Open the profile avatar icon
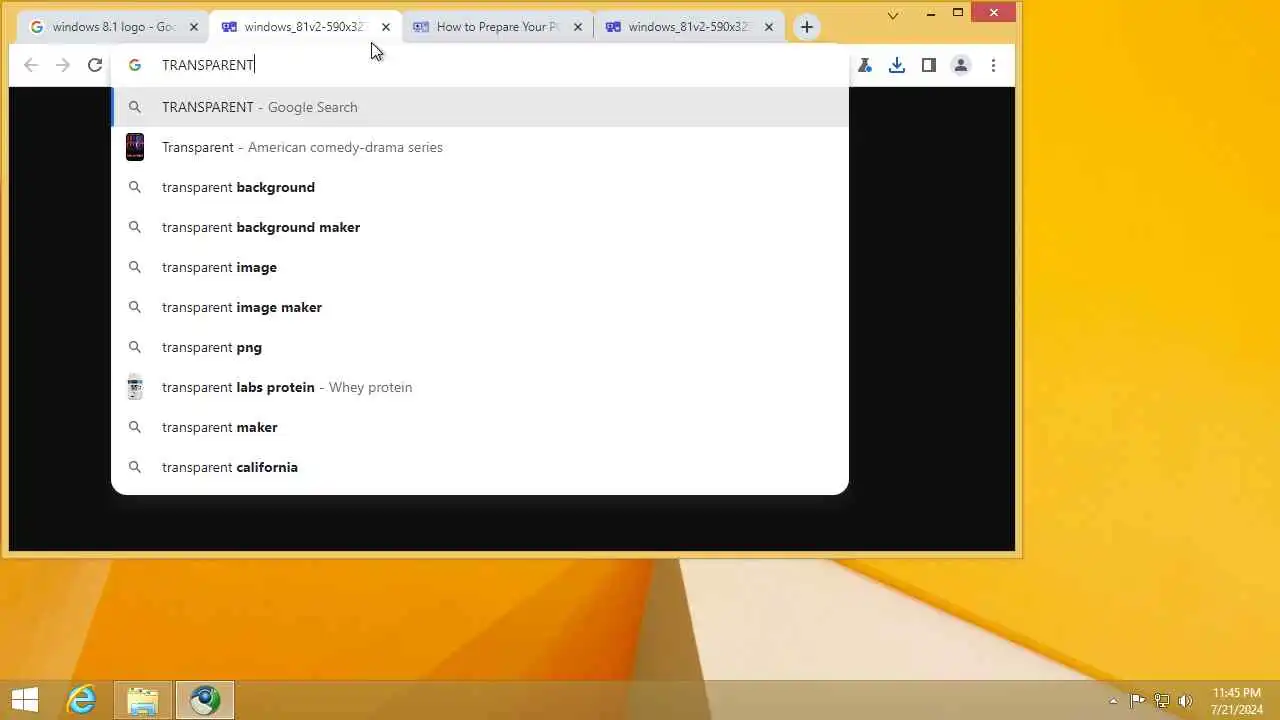The height and width of the screenshot is (720, 1280). [x=961, y=65]
